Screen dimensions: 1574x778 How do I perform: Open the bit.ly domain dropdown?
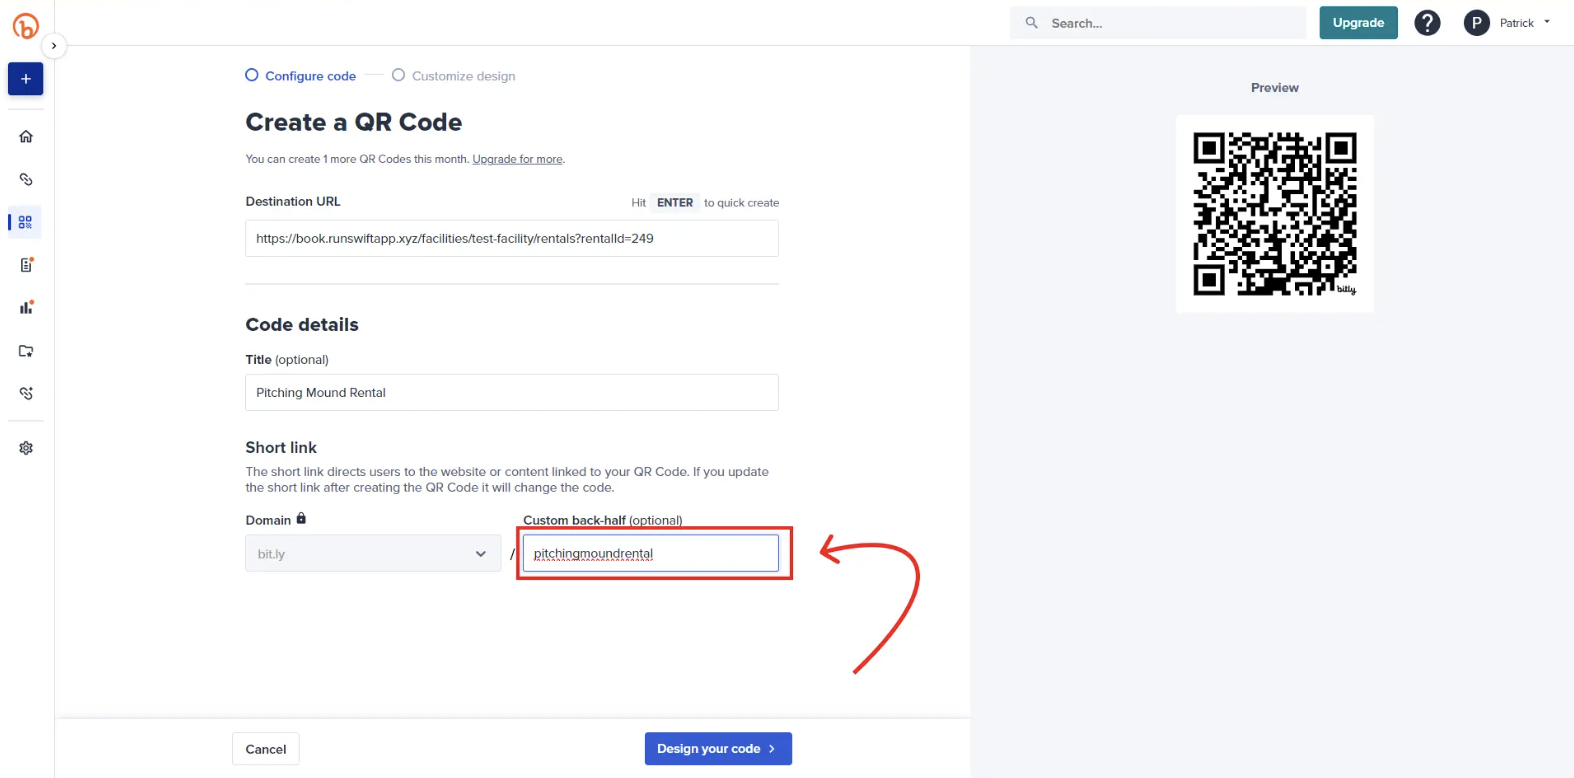click(373, 554)
